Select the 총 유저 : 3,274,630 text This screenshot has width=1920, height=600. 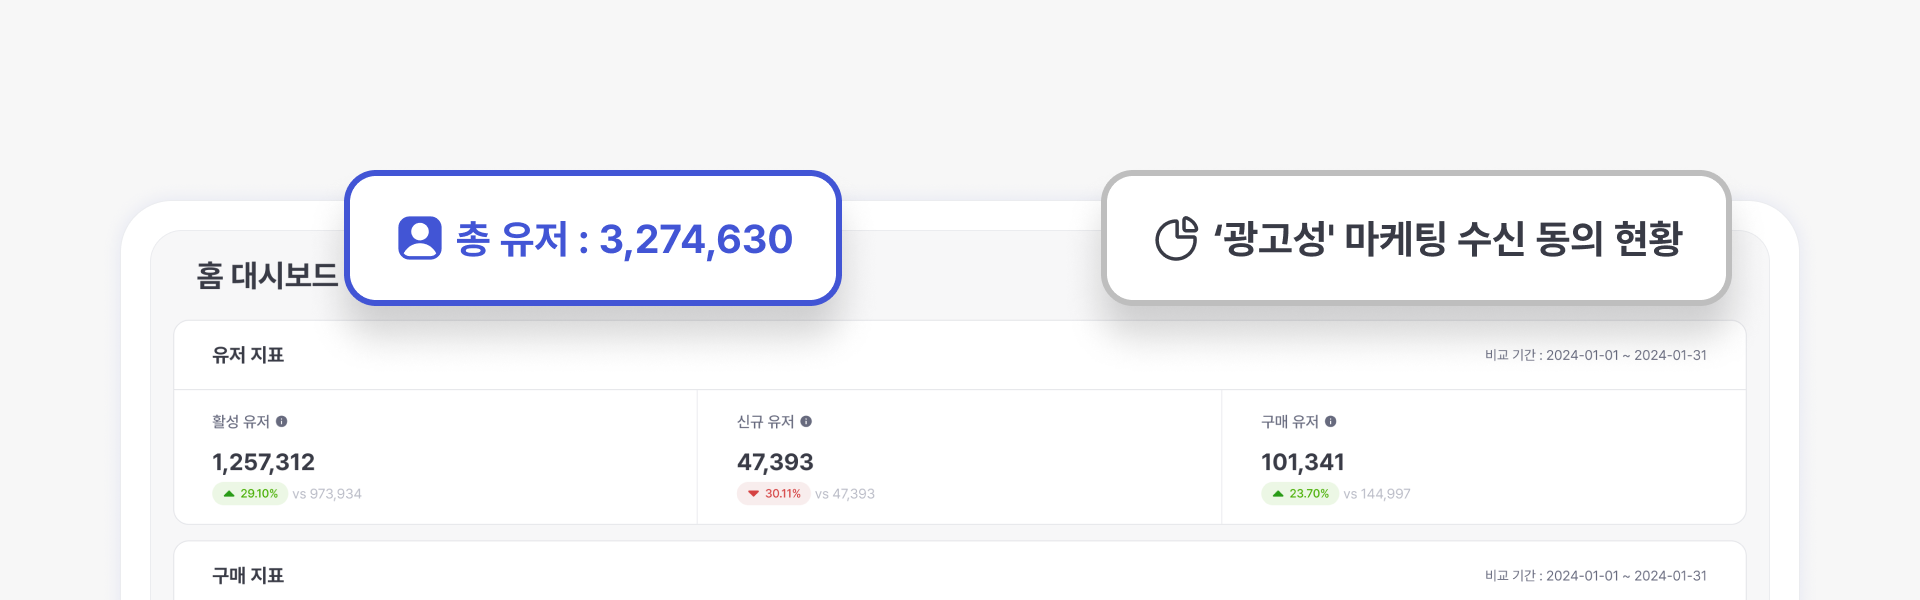[624, 240]
